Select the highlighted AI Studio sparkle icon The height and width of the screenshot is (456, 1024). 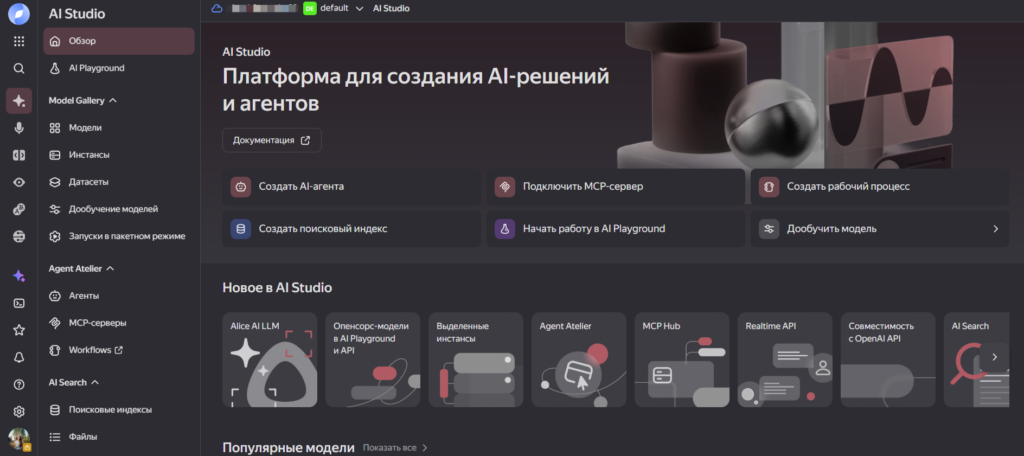19,101
